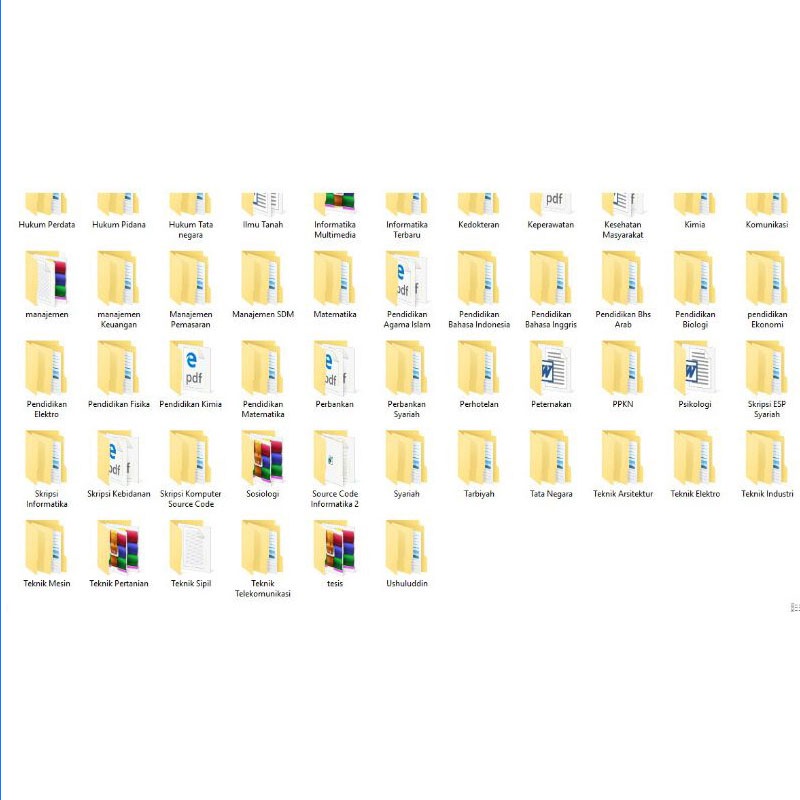The width and height of the screenshot is (800, 800).
Task: Click the Manajemen SDM folder name
Action: click(x=263, y=314)
